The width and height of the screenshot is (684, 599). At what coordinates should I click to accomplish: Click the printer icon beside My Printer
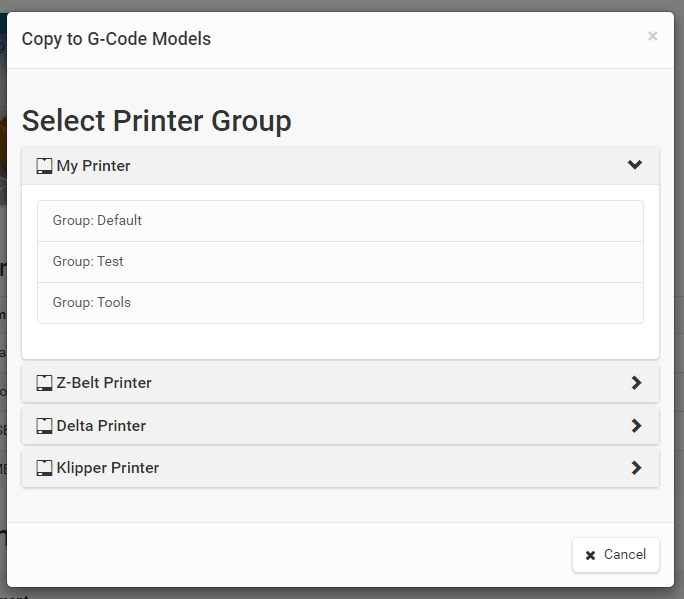coord(44,166)
